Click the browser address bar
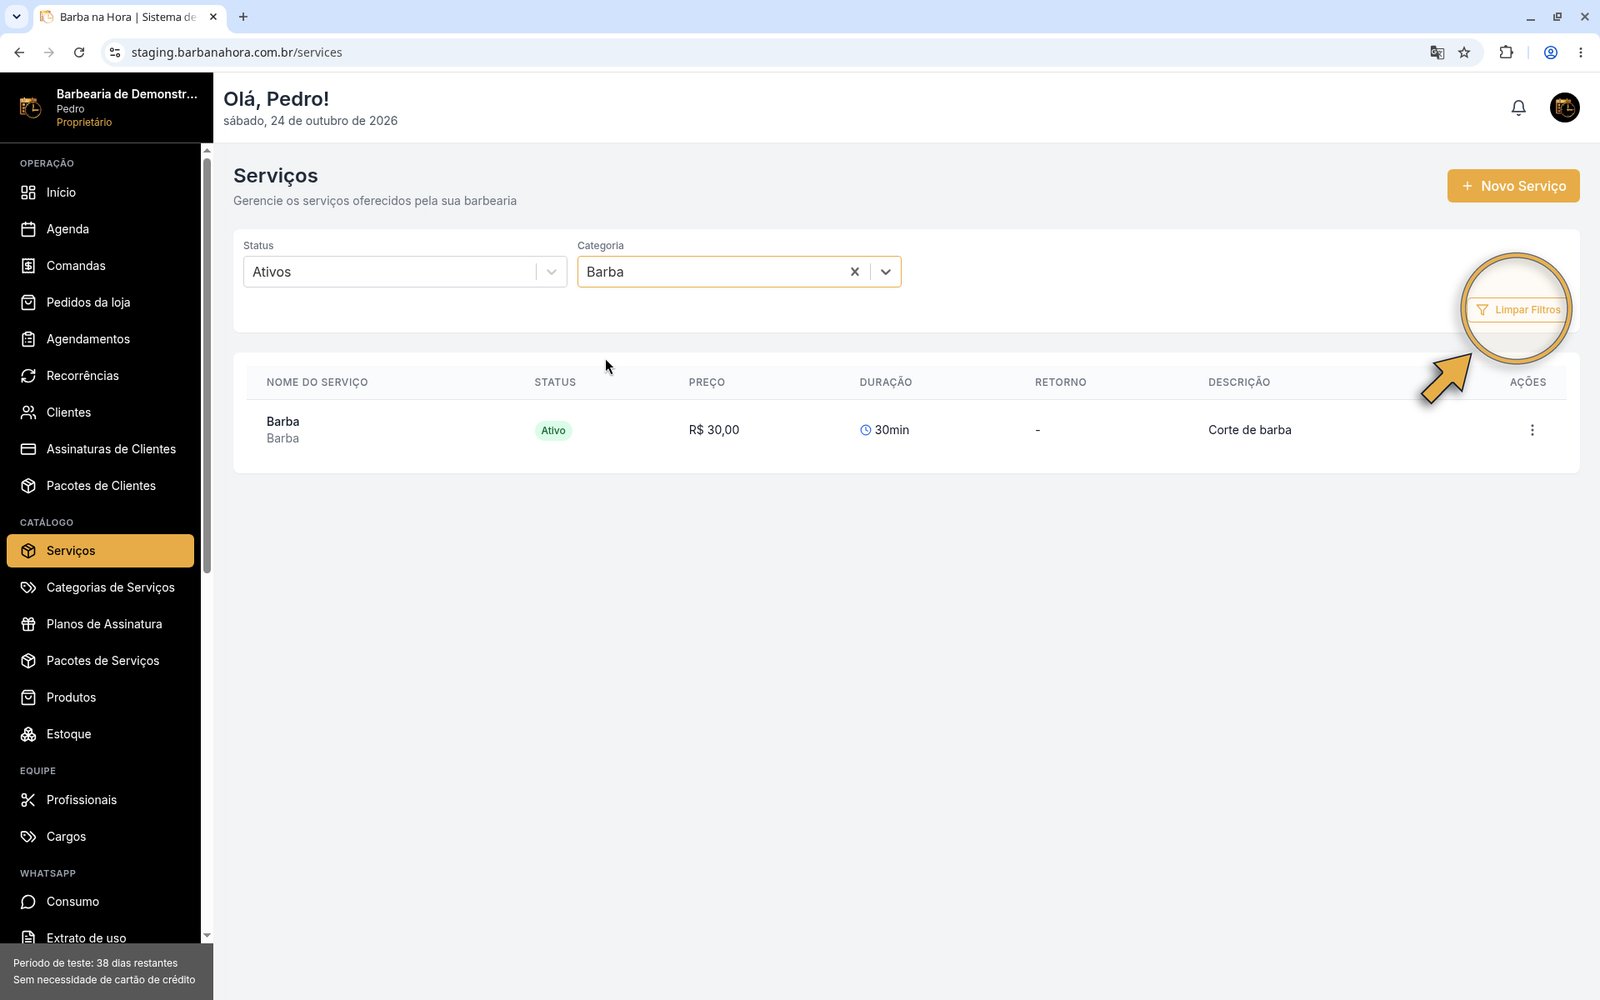 click(x=770, y=53)
